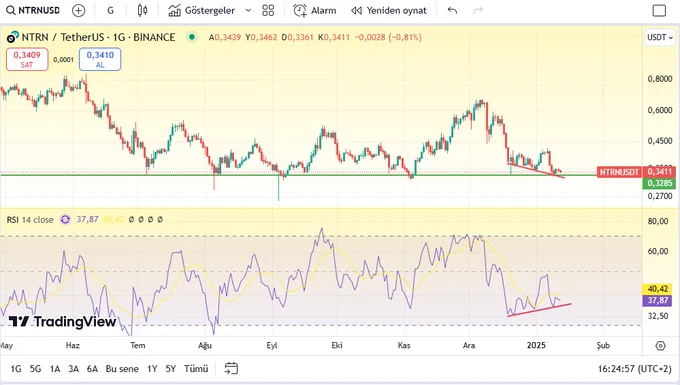Open indicator templates grid icon
The image size is (680, 385).
point(268,10)
